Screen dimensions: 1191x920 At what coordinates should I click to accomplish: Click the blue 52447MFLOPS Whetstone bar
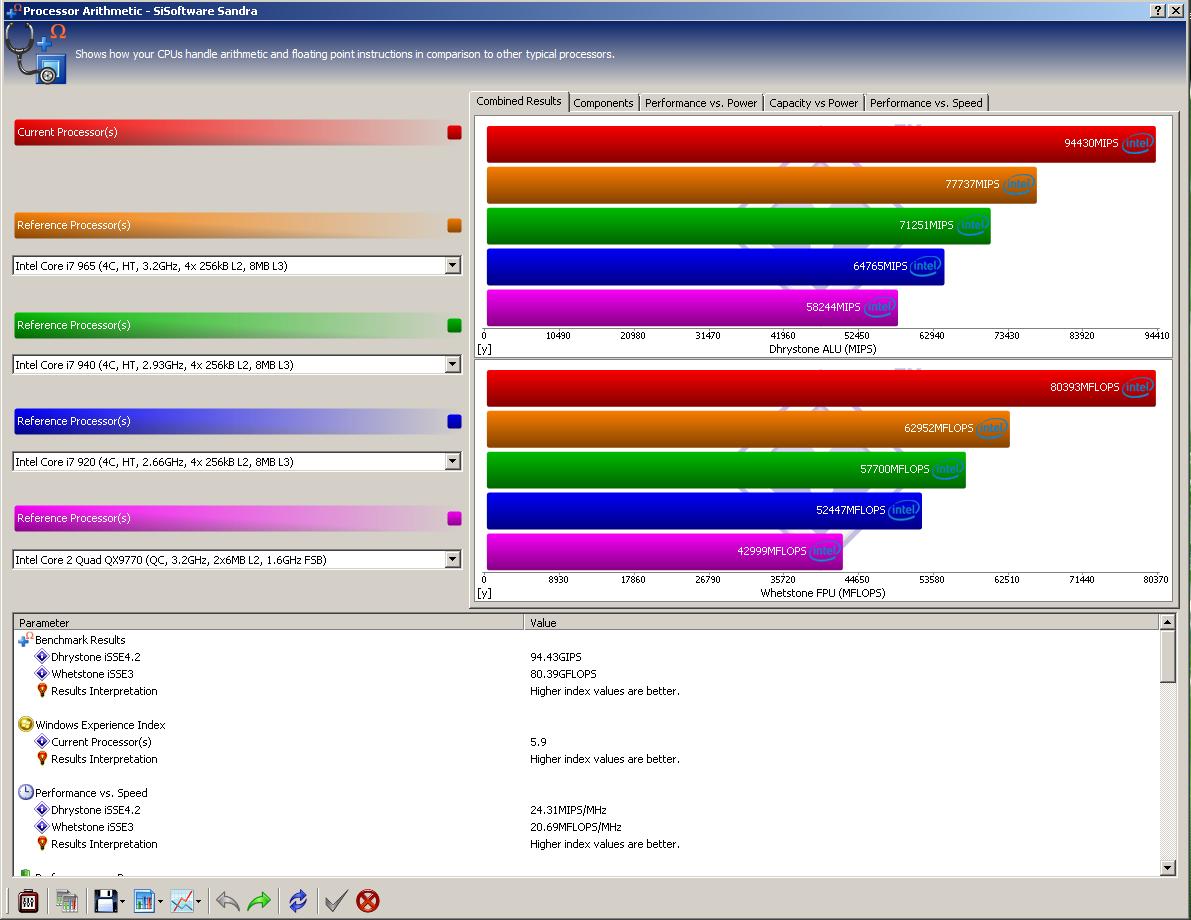pos(704,511)
